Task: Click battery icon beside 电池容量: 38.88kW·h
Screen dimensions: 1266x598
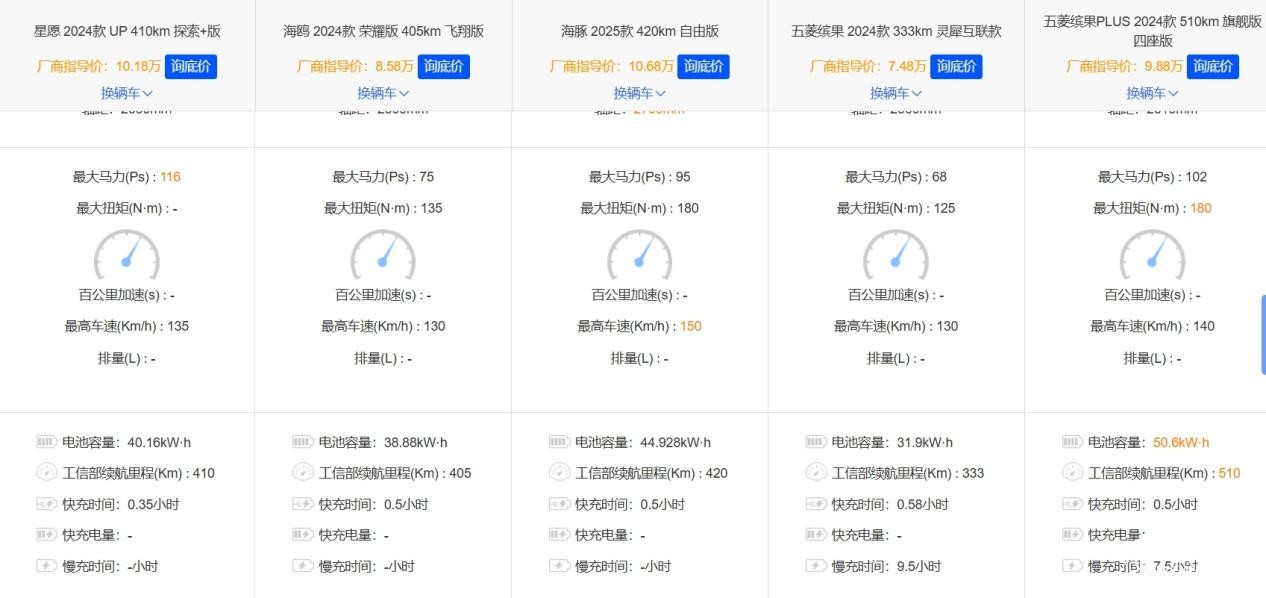Action: pyautogui.click(x=304, y=442)
